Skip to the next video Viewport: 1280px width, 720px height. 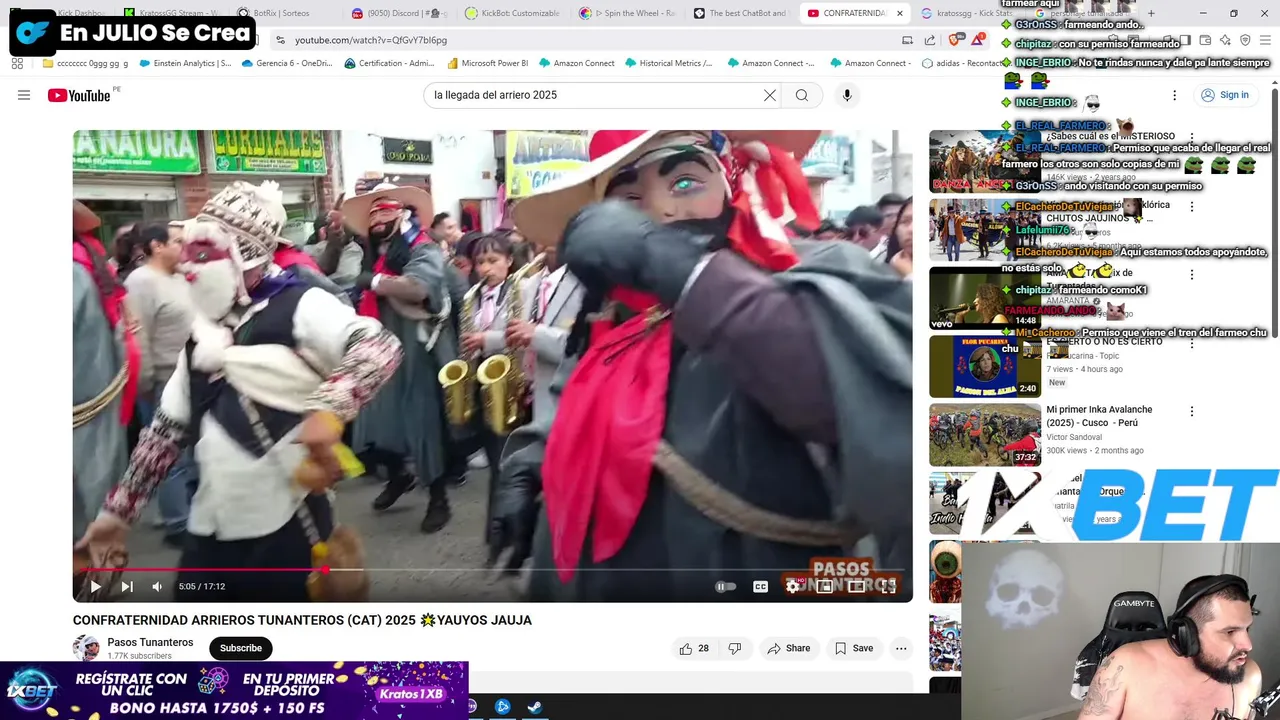pyautogui.click(x=127, y=587)
